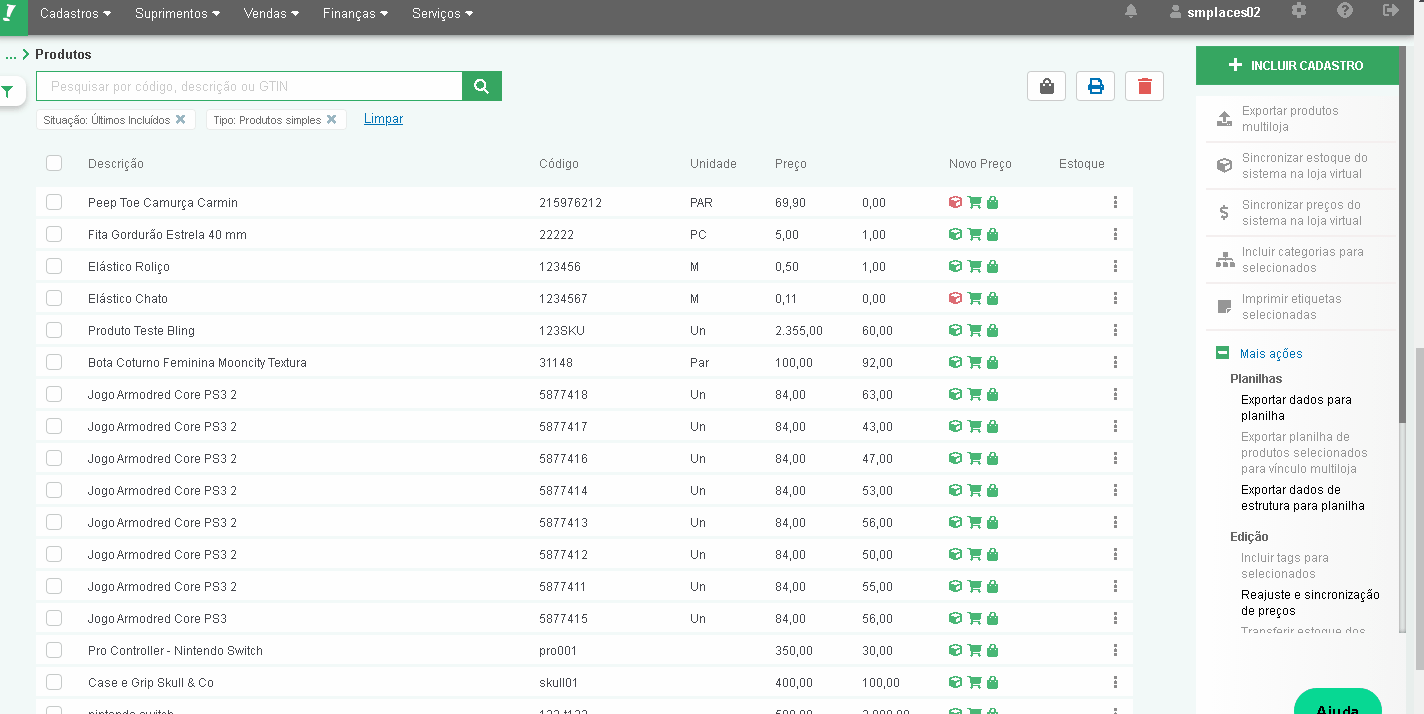Select Exportar dados de estrutura para planilha

1303,498
